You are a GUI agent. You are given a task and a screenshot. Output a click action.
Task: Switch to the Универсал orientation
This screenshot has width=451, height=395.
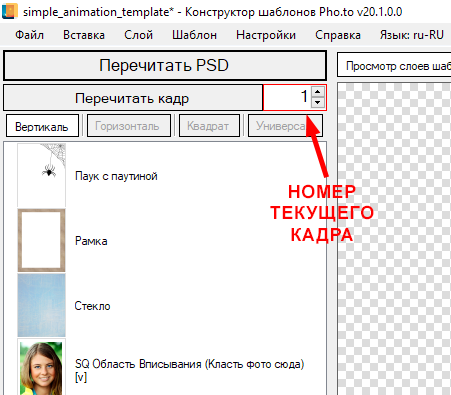click(x=285, y=126)
